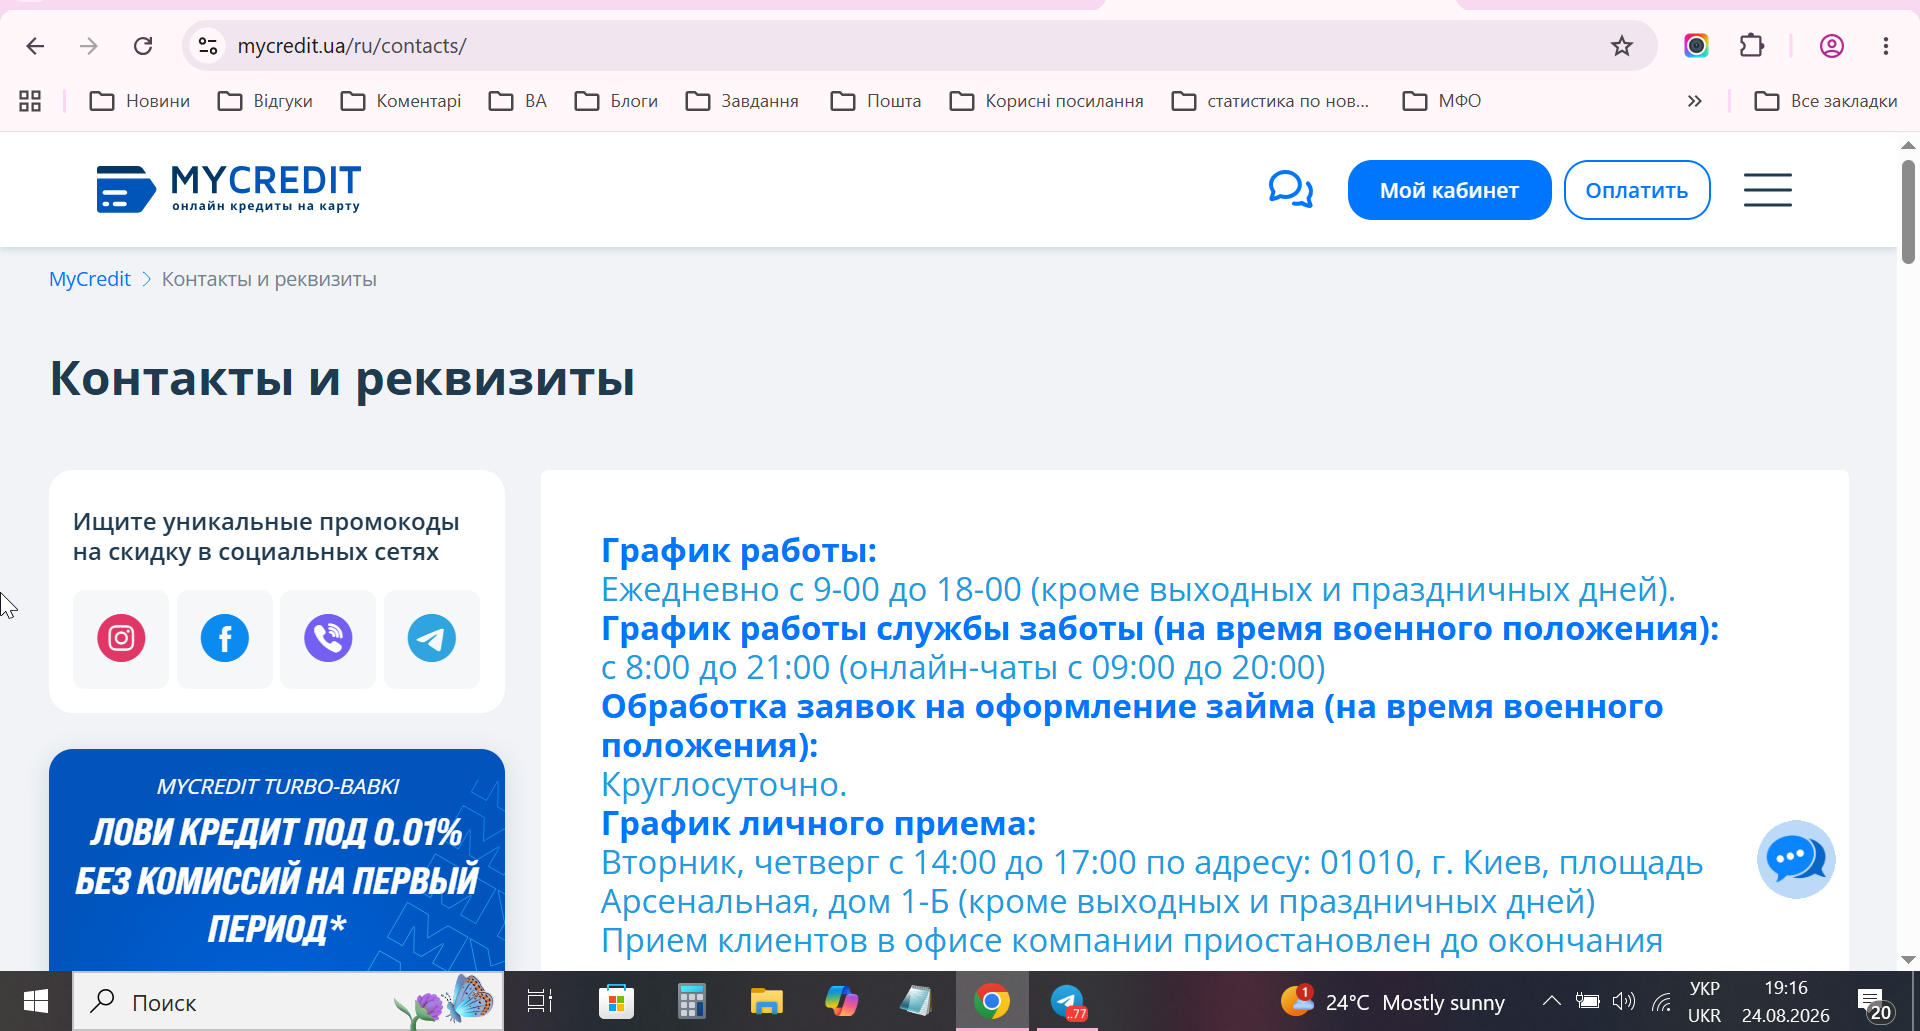Viewport: 1920px width, 1031px height.
Task: Open Chrome's three-dot menu
Action: tap(1885, 46)
